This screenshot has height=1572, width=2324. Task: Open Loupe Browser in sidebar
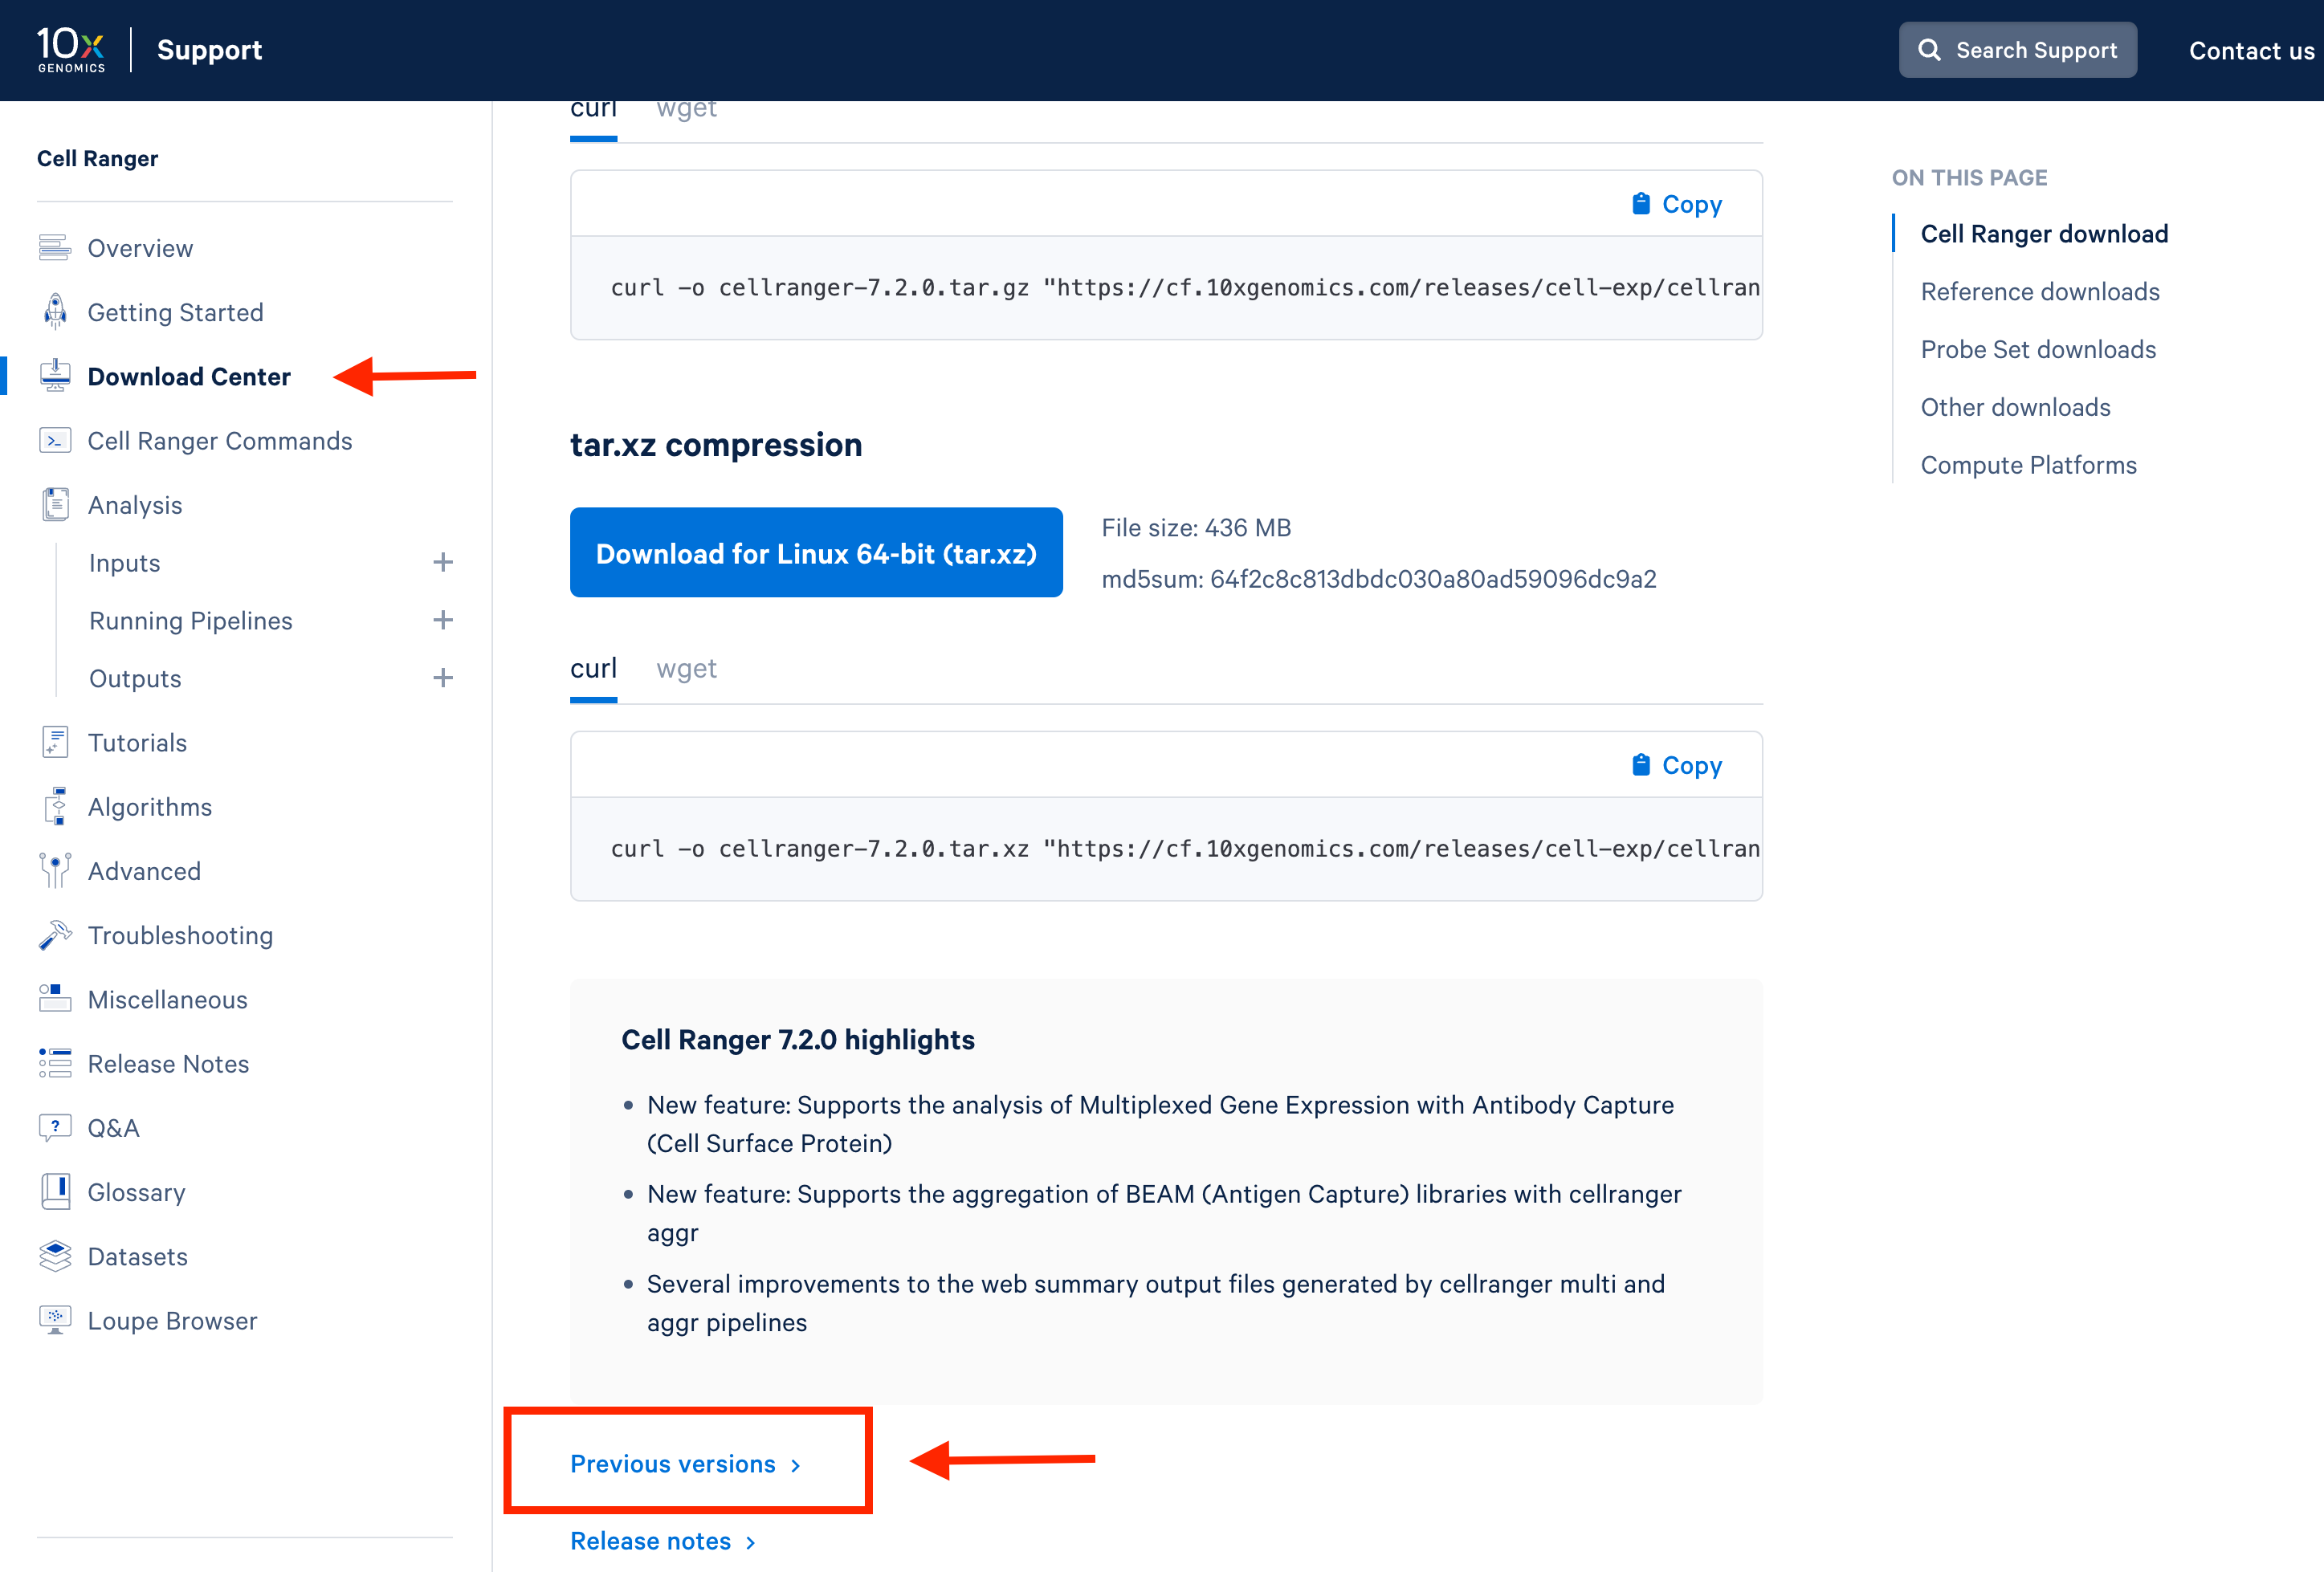(x=172, y=1320)
